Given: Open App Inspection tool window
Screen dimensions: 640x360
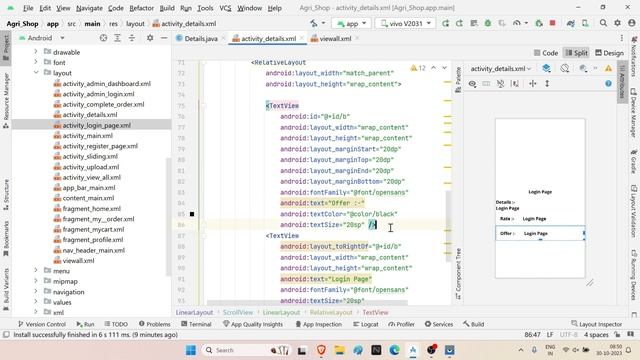Looking at the screenshot, I should click(x=318, y=324).
